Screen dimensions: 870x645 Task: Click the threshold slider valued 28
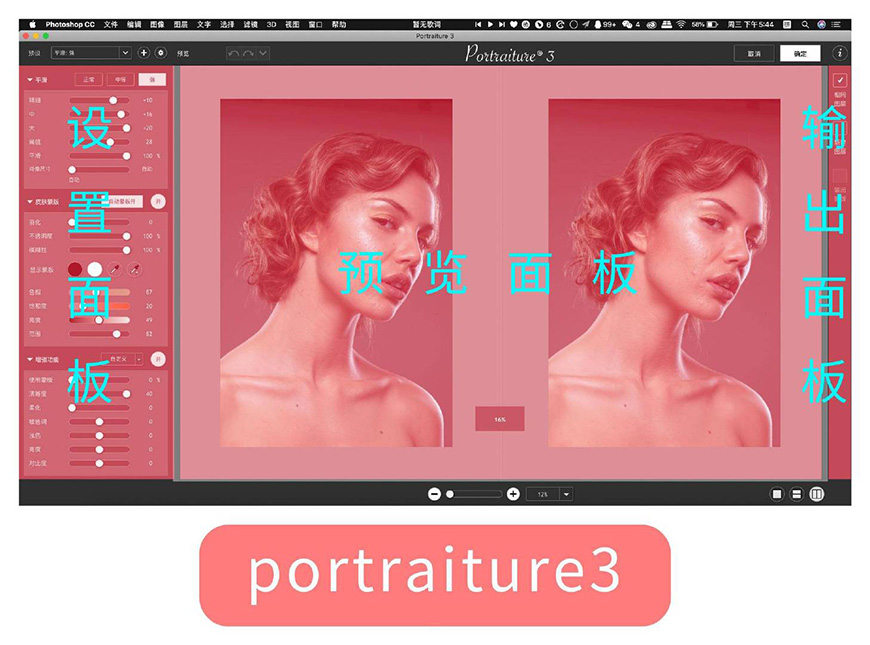(x=99, y=142)
